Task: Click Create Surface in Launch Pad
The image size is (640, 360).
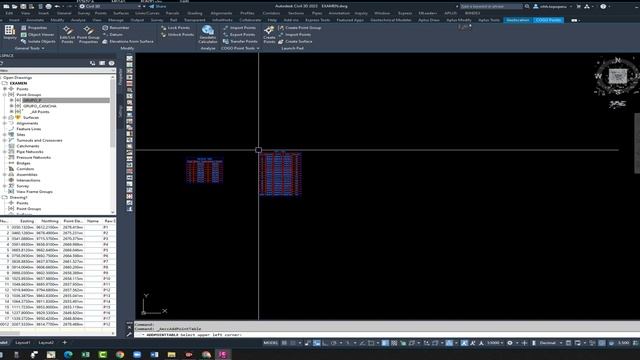Action: click(295, 42)
